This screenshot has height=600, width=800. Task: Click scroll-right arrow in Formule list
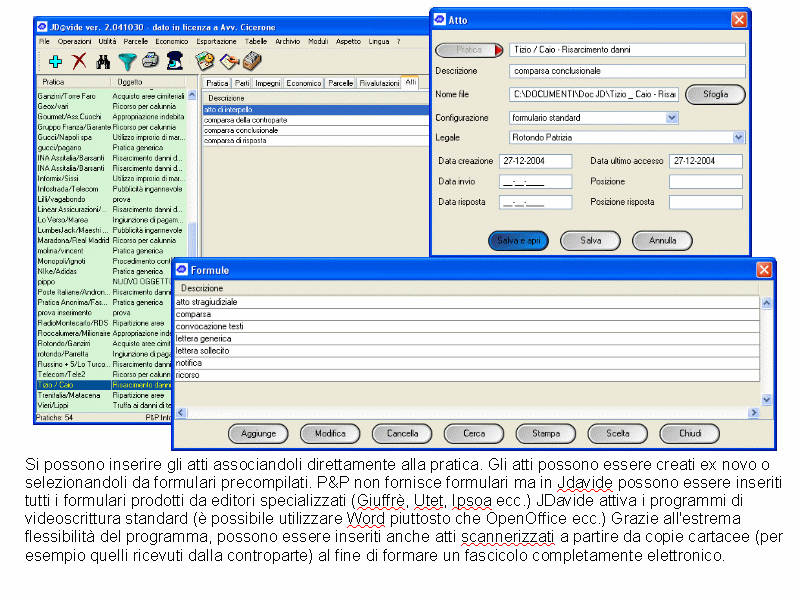tap(754, 412)
